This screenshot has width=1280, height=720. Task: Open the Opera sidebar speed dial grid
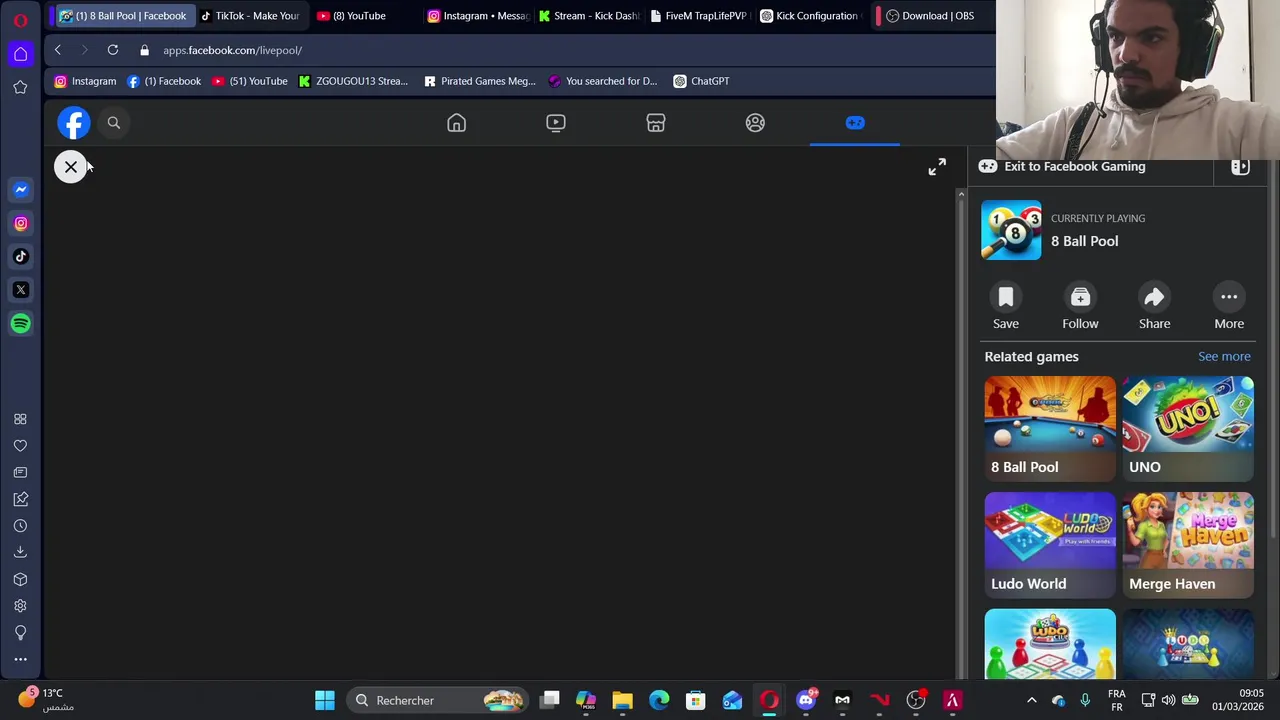point(20,419)
